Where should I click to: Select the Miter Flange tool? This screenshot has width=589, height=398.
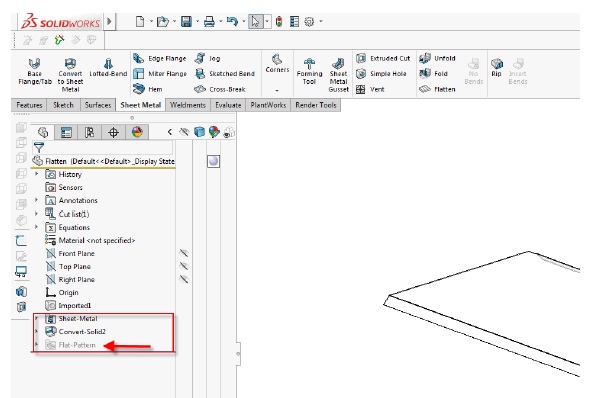[x=160, y=74]
